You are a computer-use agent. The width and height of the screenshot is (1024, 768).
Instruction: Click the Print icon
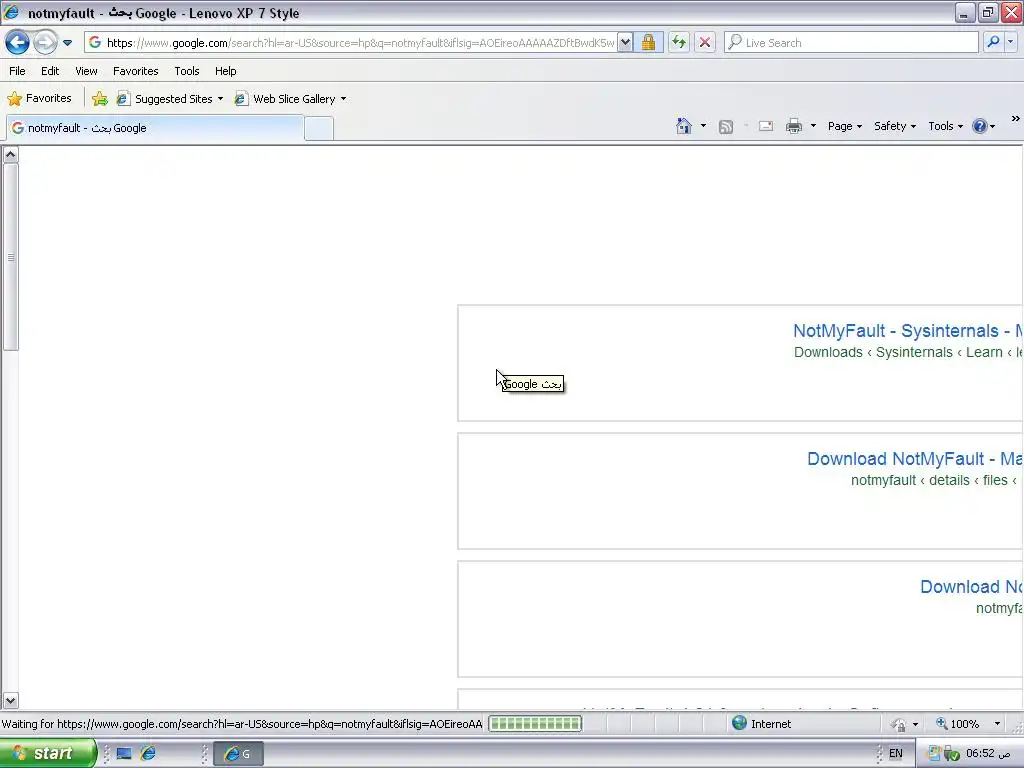click(x=793, y=126)
